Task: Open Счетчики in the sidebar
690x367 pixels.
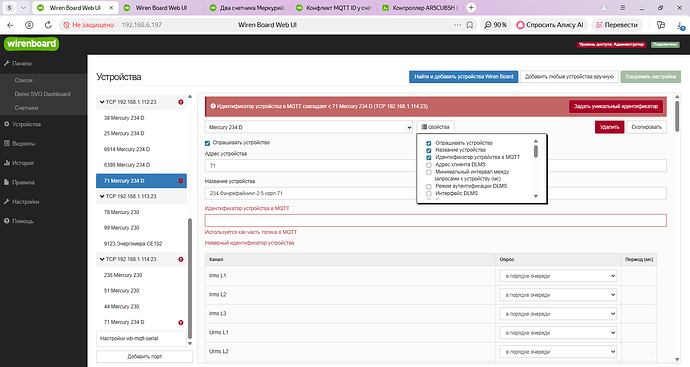Action: [x=26, y=108]
